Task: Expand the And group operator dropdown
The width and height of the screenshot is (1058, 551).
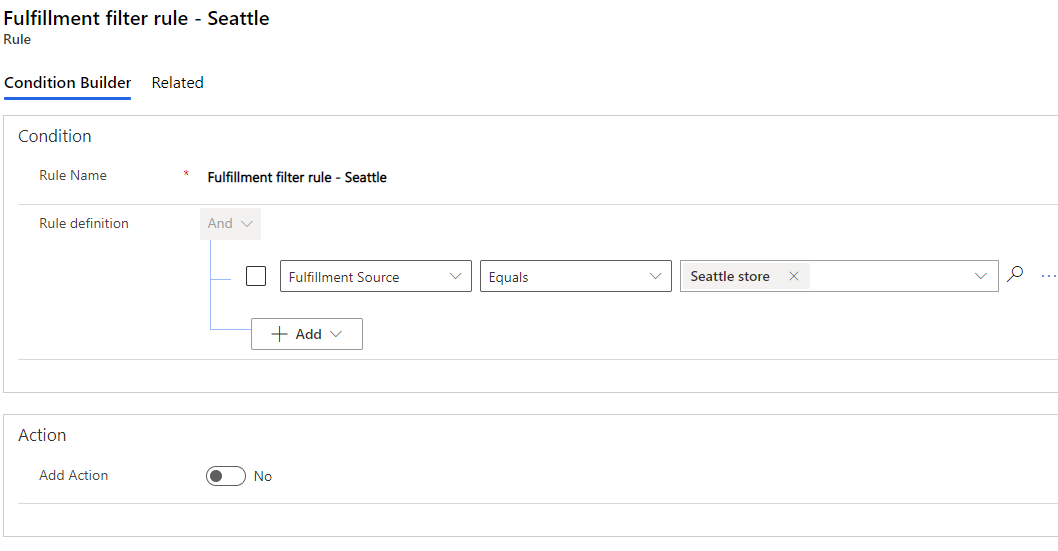Action: (230, 224)
